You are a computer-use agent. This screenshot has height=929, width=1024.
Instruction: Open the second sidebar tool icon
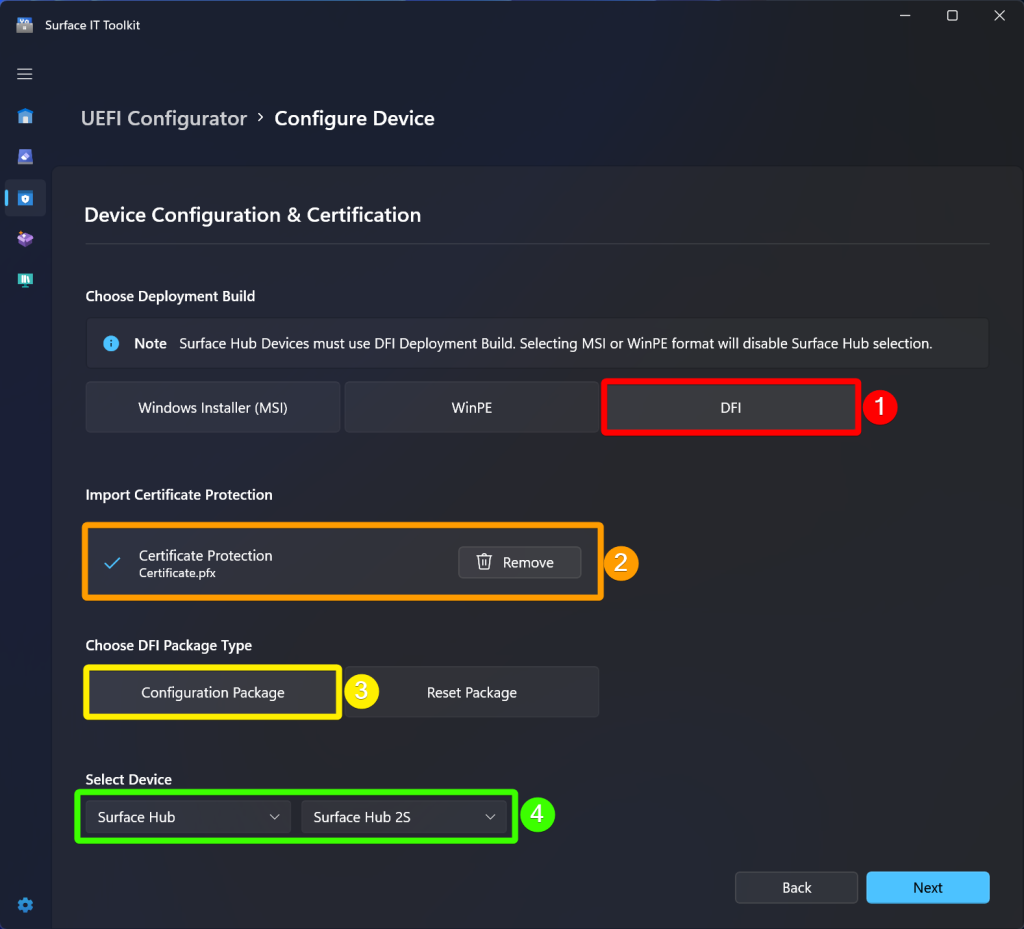tap(25, 157)
